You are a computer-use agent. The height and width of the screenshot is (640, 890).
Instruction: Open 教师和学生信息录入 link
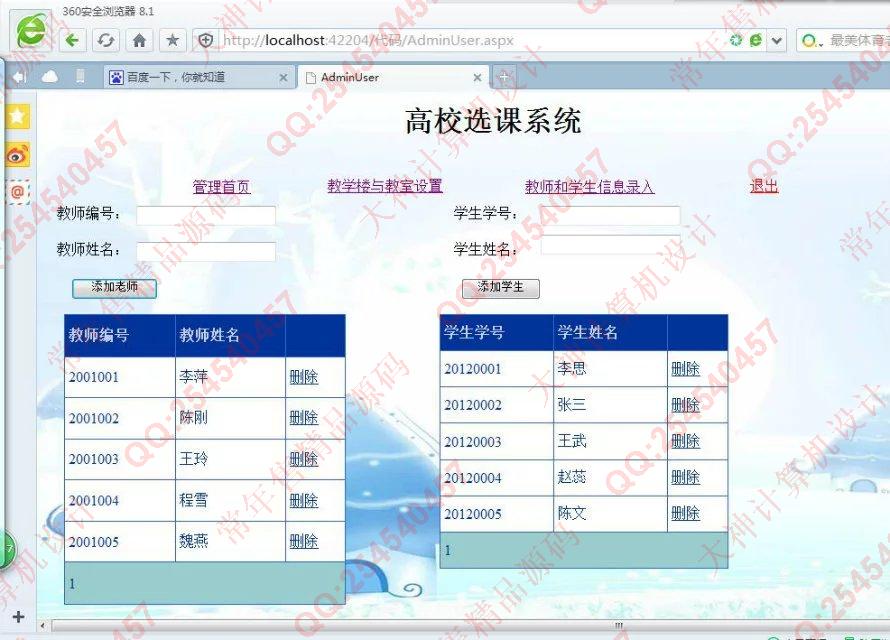pos(589,187)
